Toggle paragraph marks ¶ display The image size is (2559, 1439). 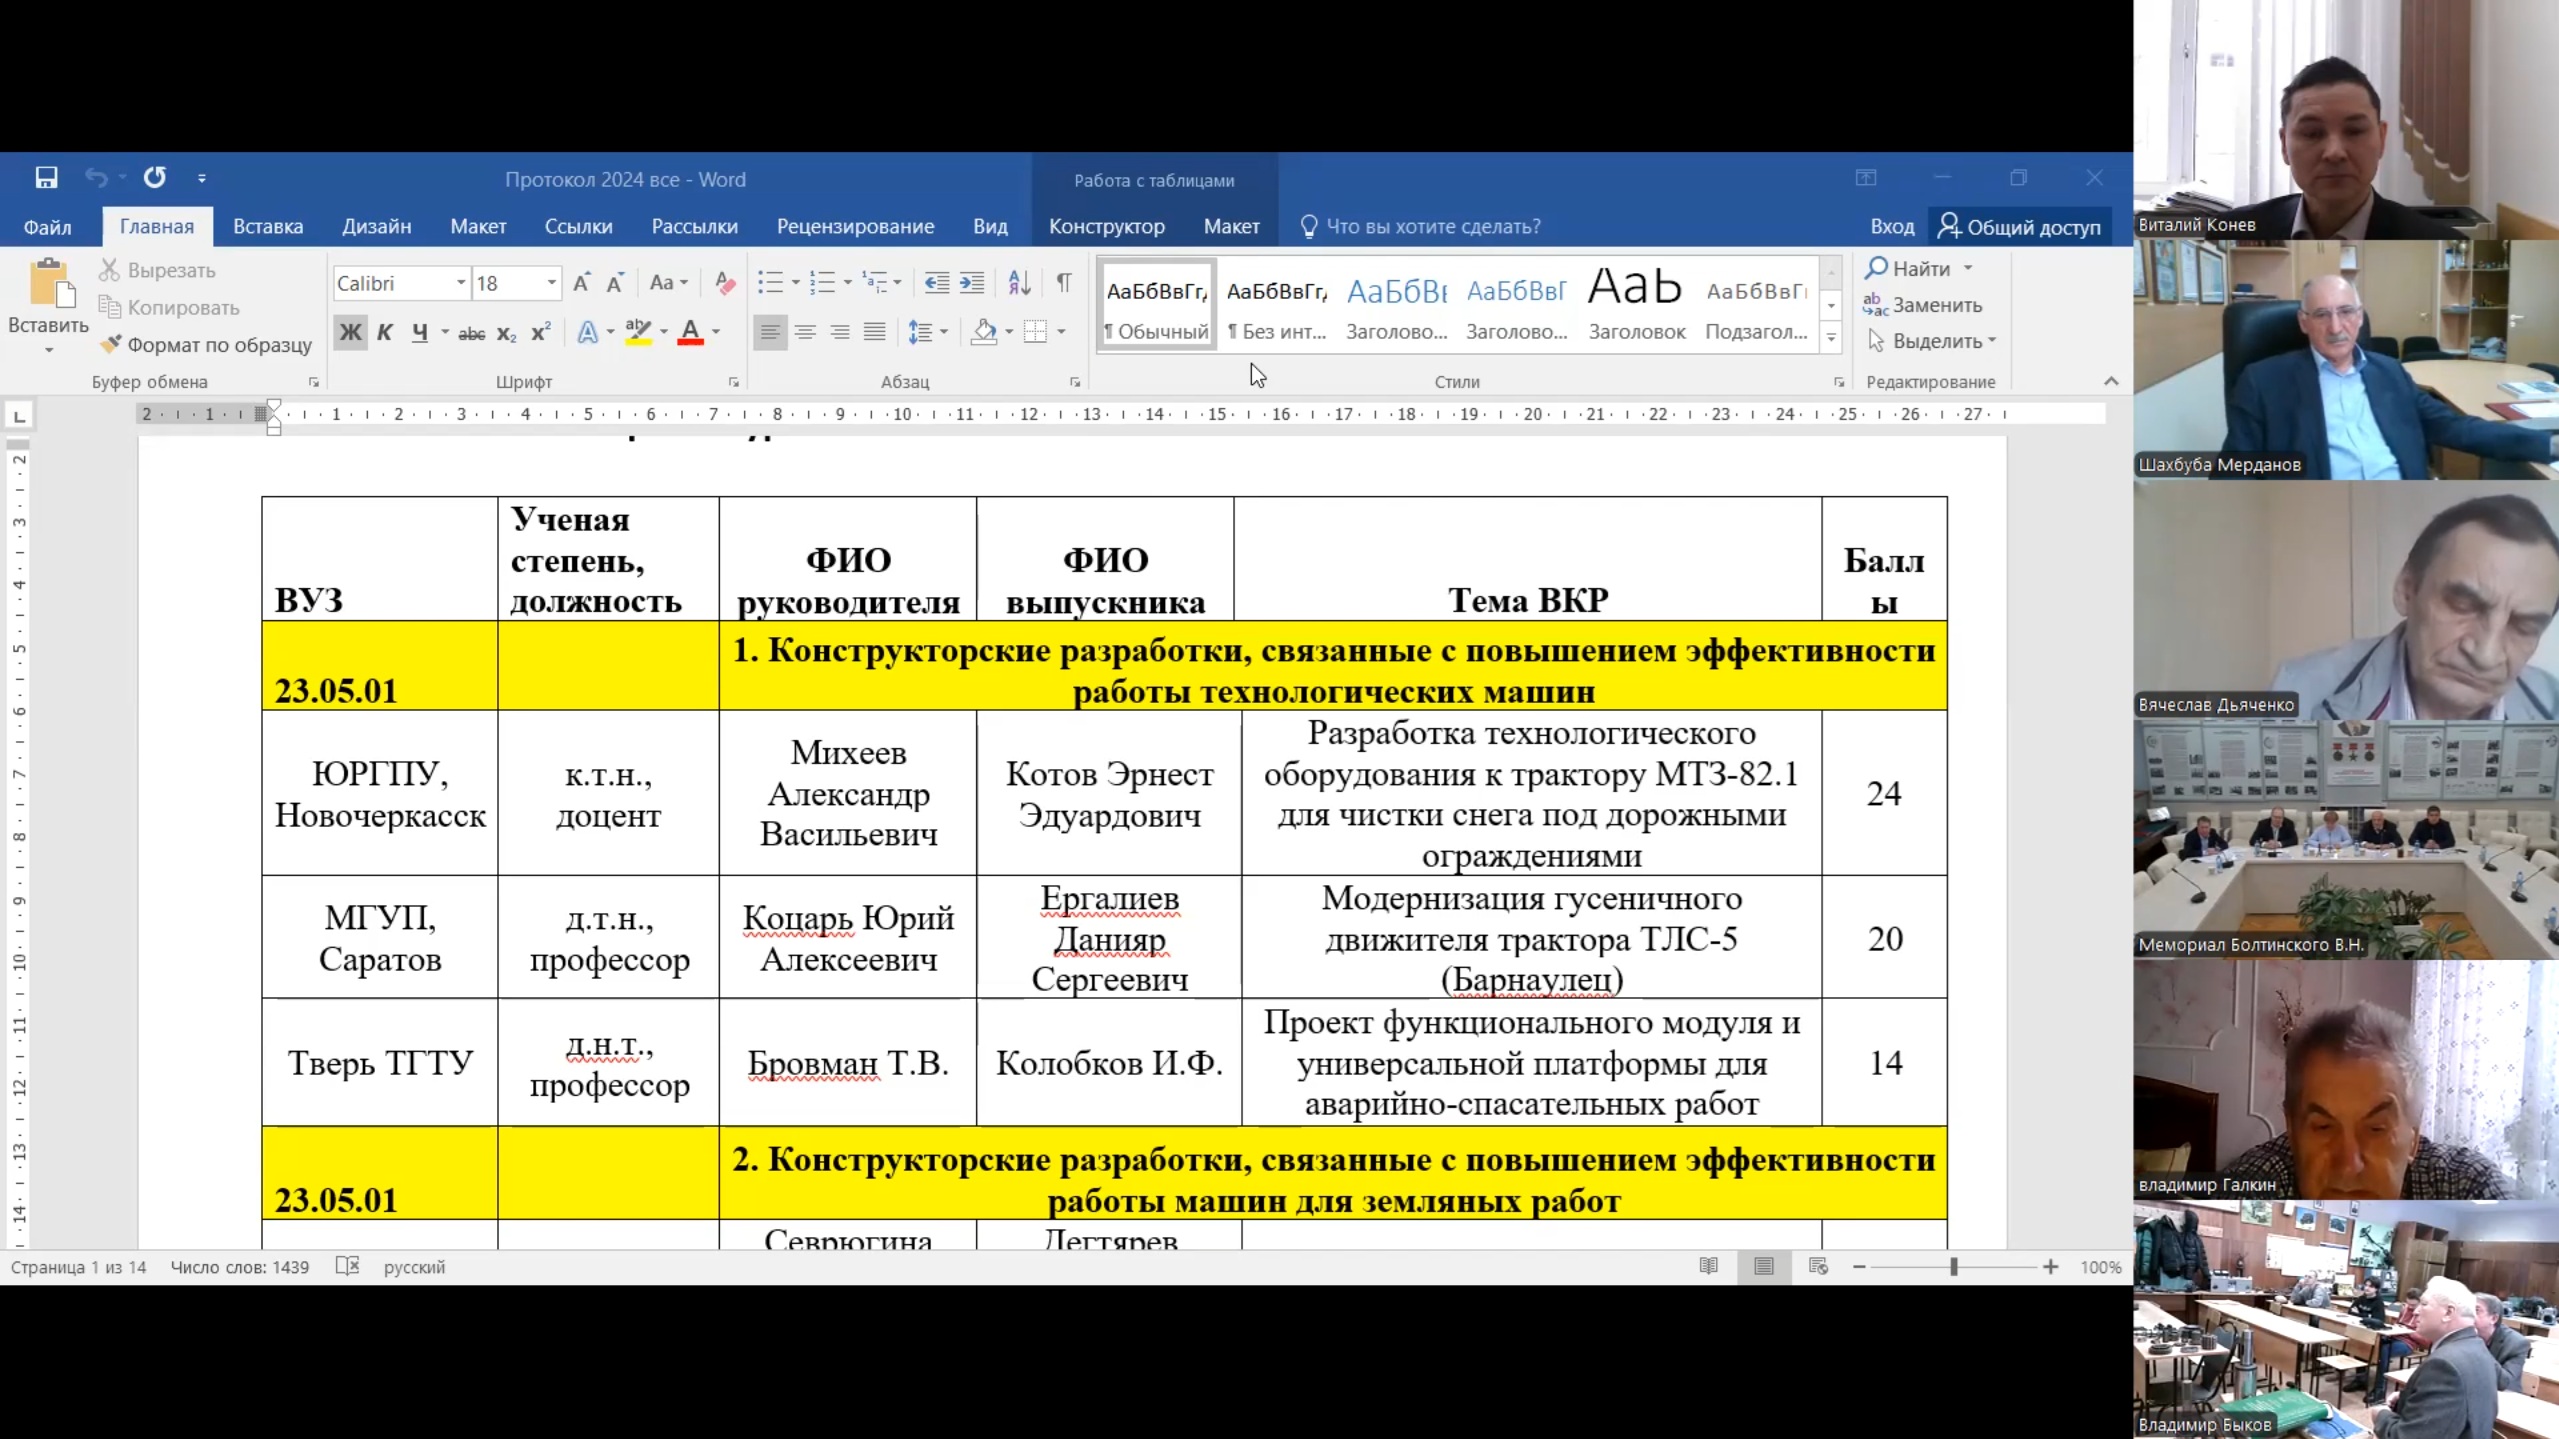point(1064,283)
